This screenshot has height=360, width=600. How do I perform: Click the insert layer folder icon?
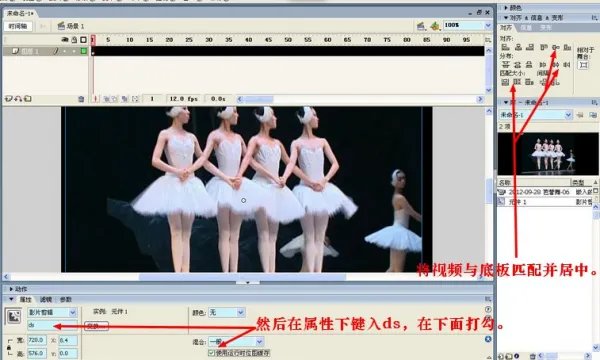click(28, 99)
